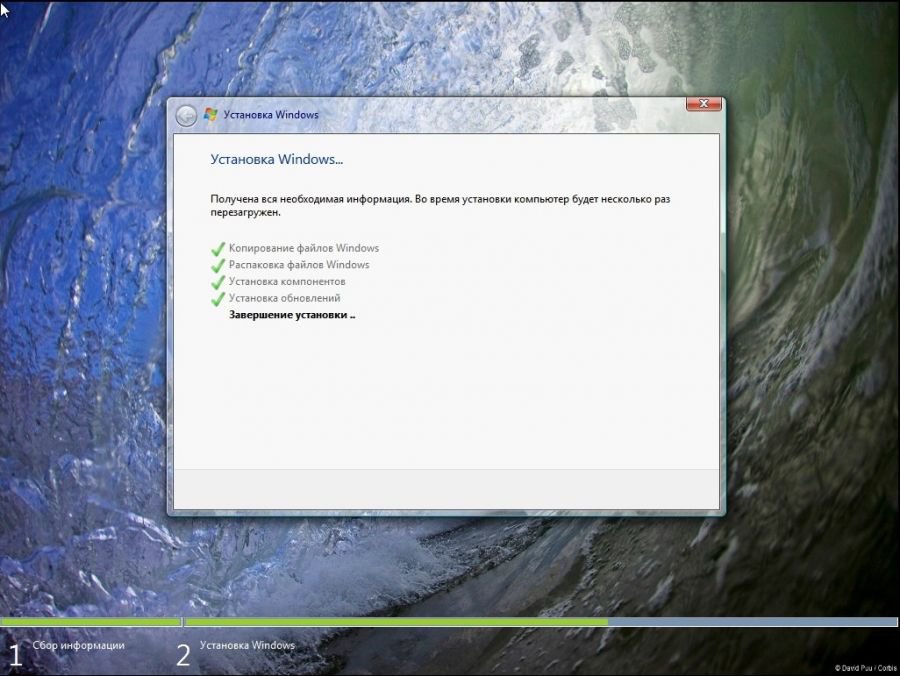The image size is (900, 676).
Task: Select the 'Установка компонентов' step text
Action: pyautogui.click(x=287, y=281)
